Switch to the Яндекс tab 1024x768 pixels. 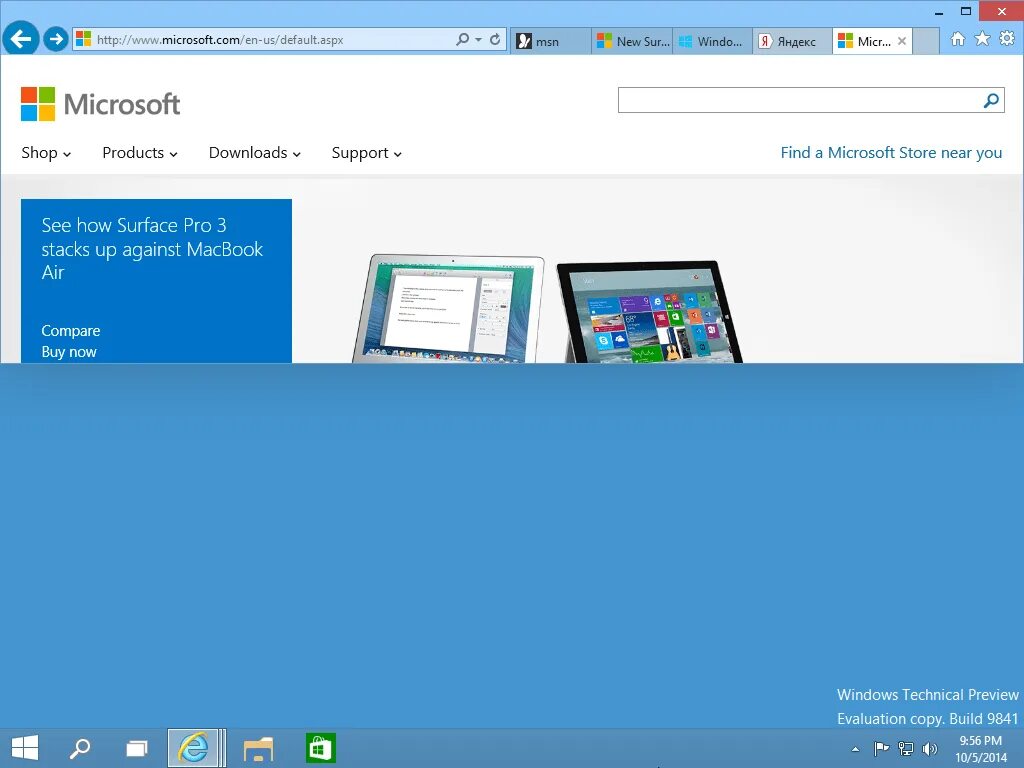[x=793, y=41]
